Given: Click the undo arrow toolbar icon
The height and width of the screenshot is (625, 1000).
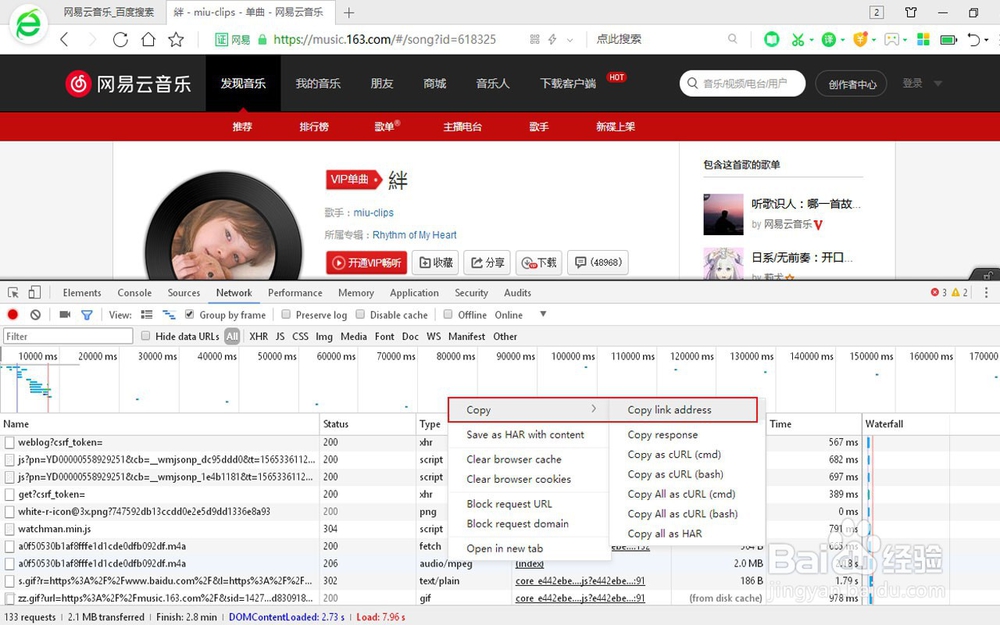Looking at the screenshot, I should pyautogui.click(x=973, y=40).
